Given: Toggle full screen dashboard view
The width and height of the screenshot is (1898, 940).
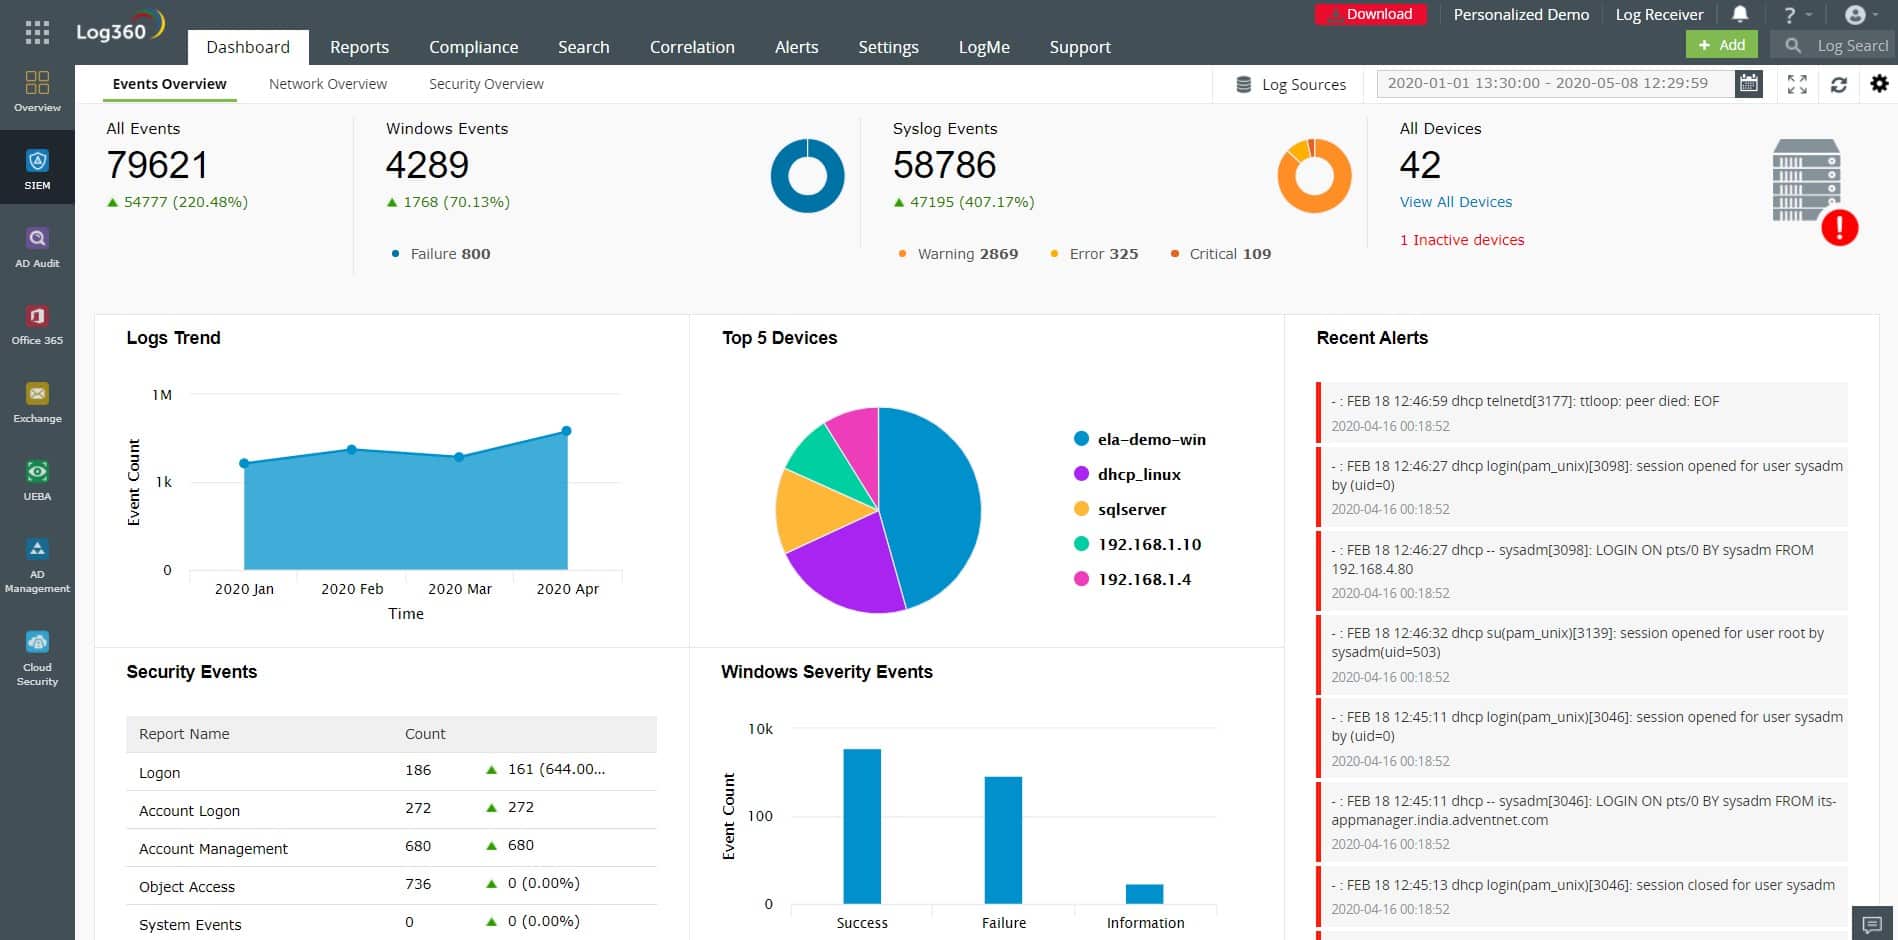Looking at the screenshot, I should (x=1797, y=84).
